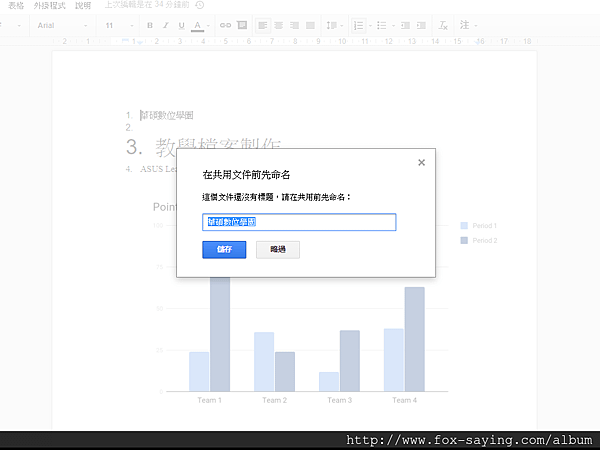600x450 pixels.
Task: Align text left
Action: tap(262, 25)
